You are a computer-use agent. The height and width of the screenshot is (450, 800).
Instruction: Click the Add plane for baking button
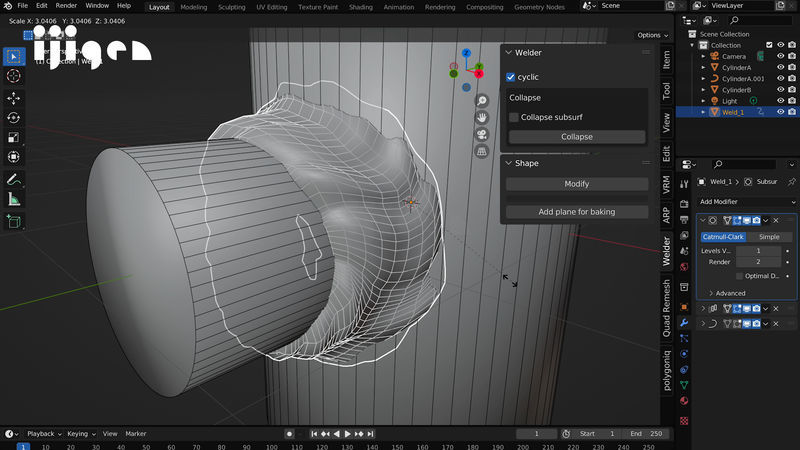[576, 212]
